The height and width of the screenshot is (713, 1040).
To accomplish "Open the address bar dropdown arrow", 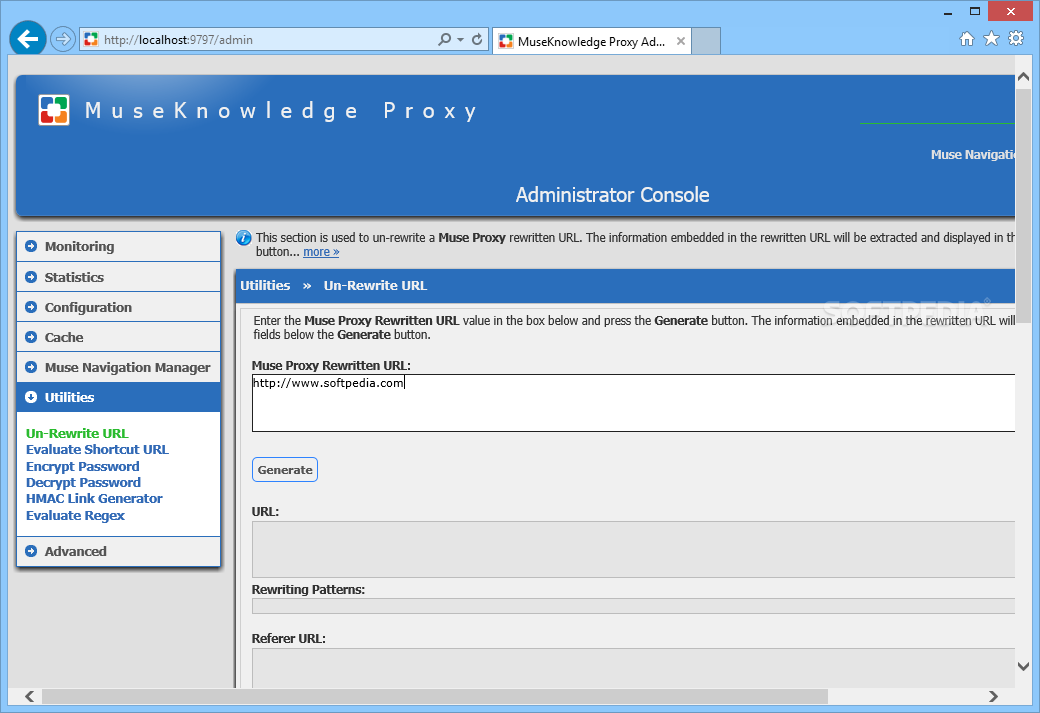I will tap(460, 39).
